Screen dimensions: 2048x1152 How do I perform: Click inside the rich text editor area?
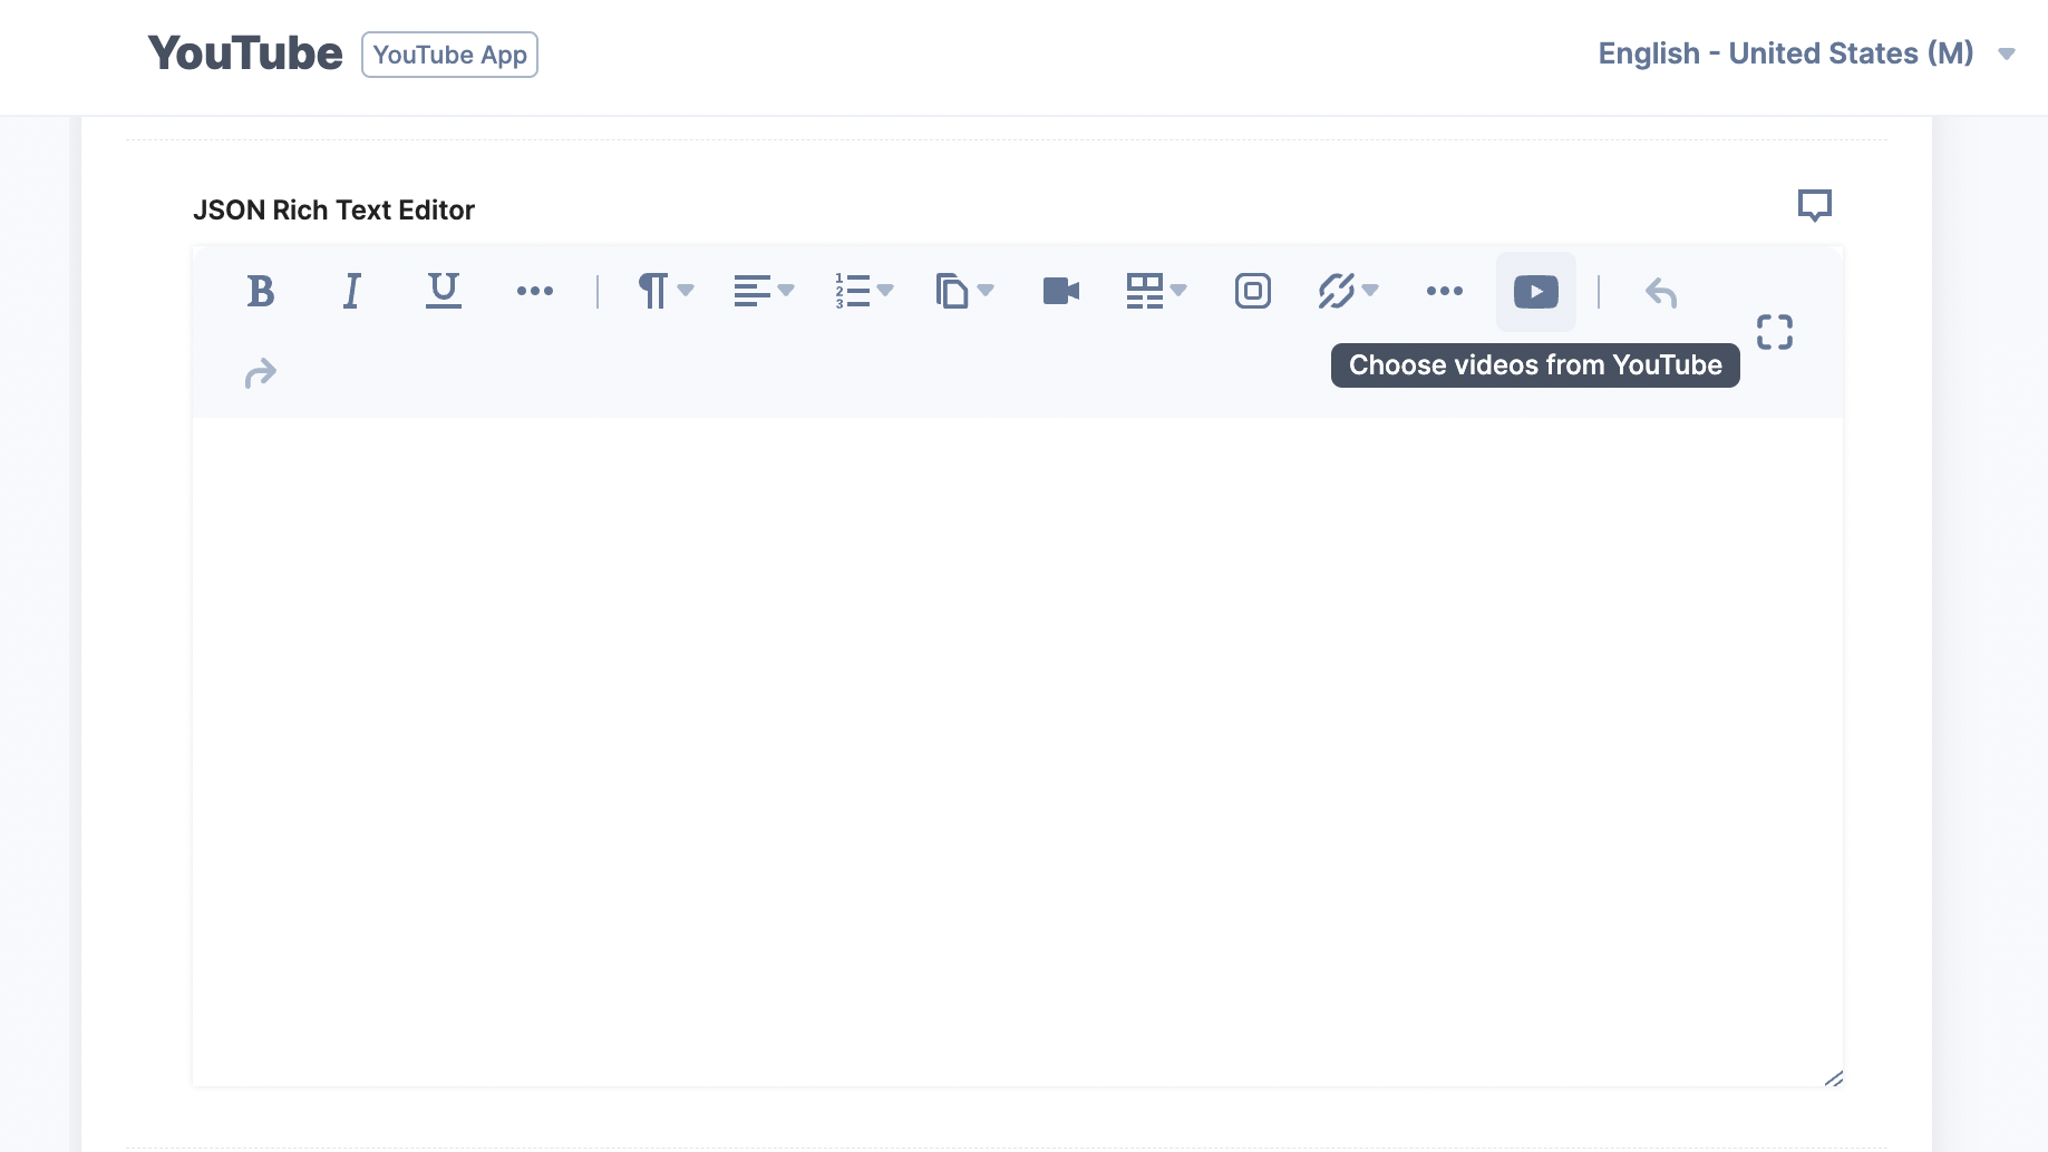pyautogui.click(x=1017, y=750)
